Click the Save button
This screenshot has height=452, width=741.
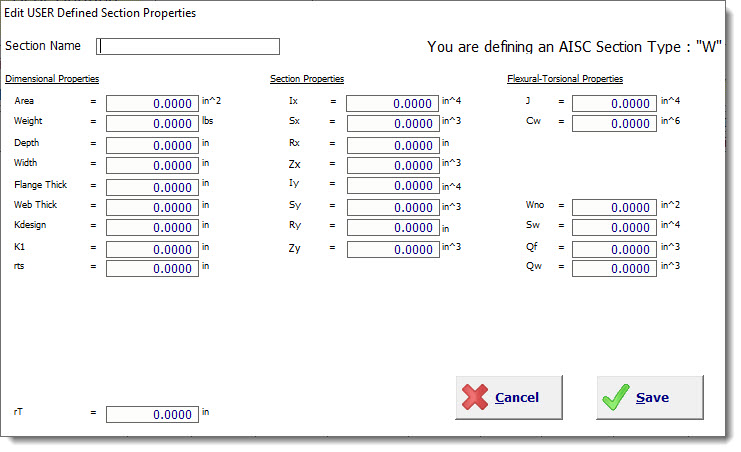[650, 397]
